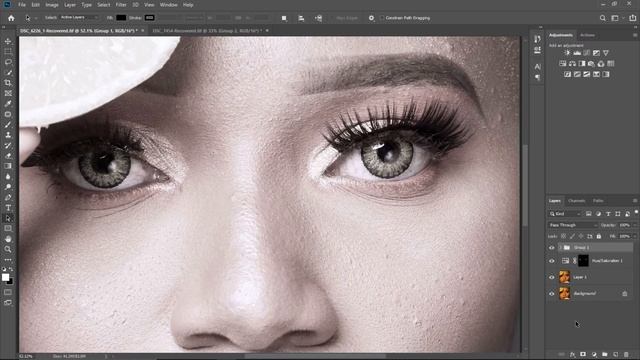Create a new group with folder icon
This screenshot has height=360, width=640.
point(604,354)
